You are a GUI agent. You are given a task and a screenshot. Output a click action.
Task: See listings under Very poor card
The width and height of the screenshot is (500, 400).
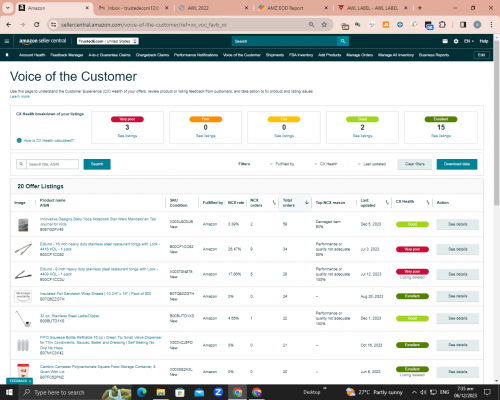[x=127, y=136]
